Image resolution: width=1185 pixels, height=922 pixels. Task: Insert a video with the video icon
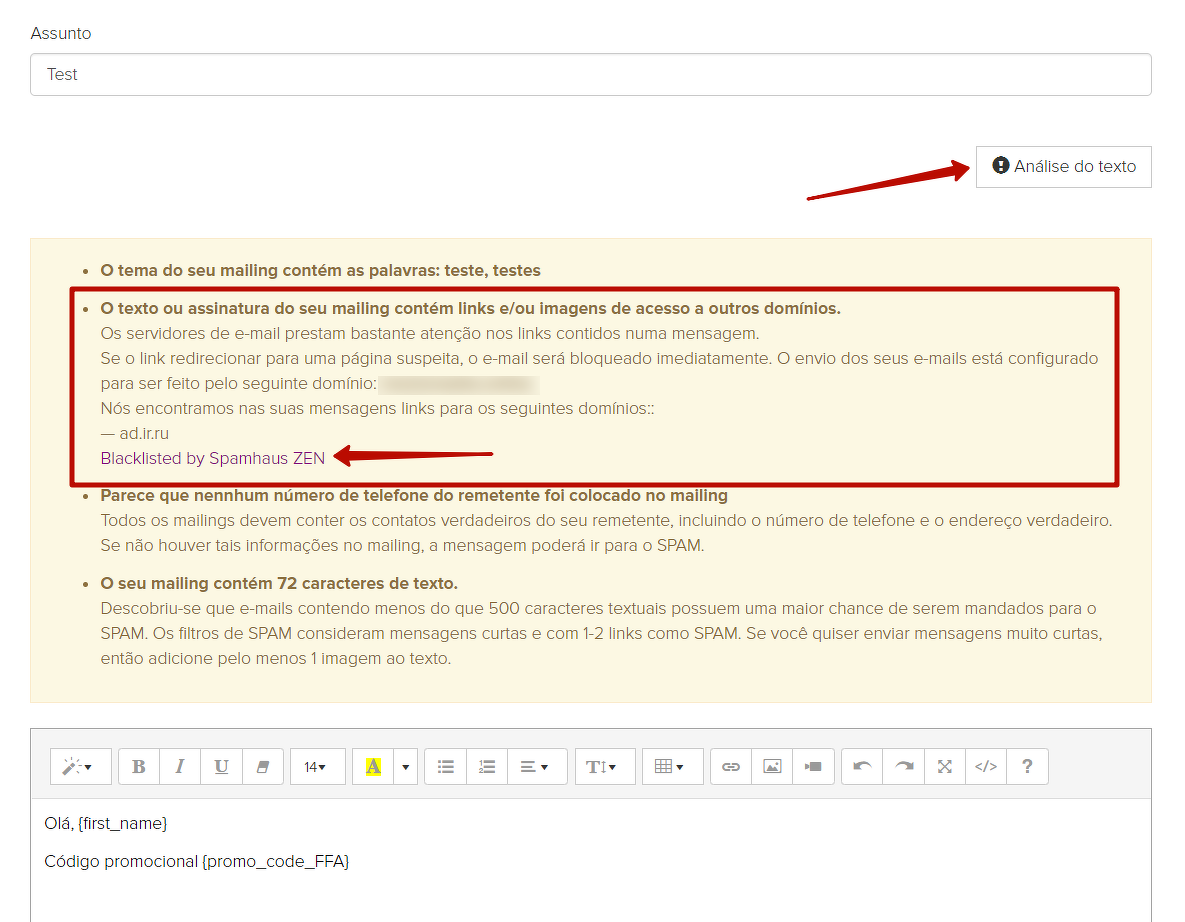tap(813, 767)
